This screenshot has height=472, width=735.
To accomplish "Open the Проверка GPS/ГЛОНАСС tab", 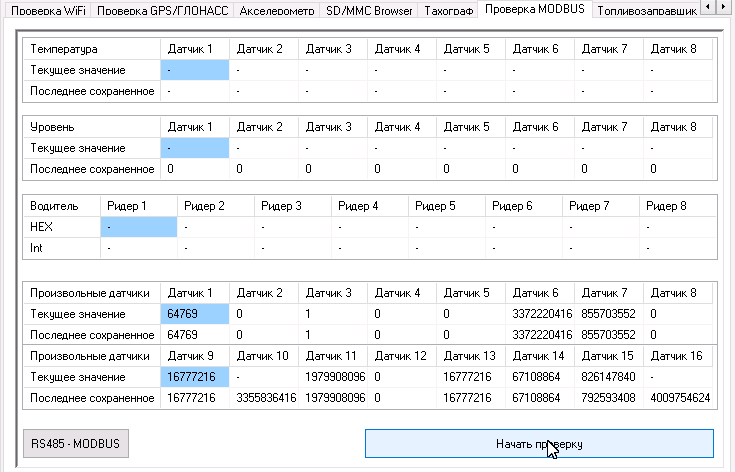I will tap(163, 10).
